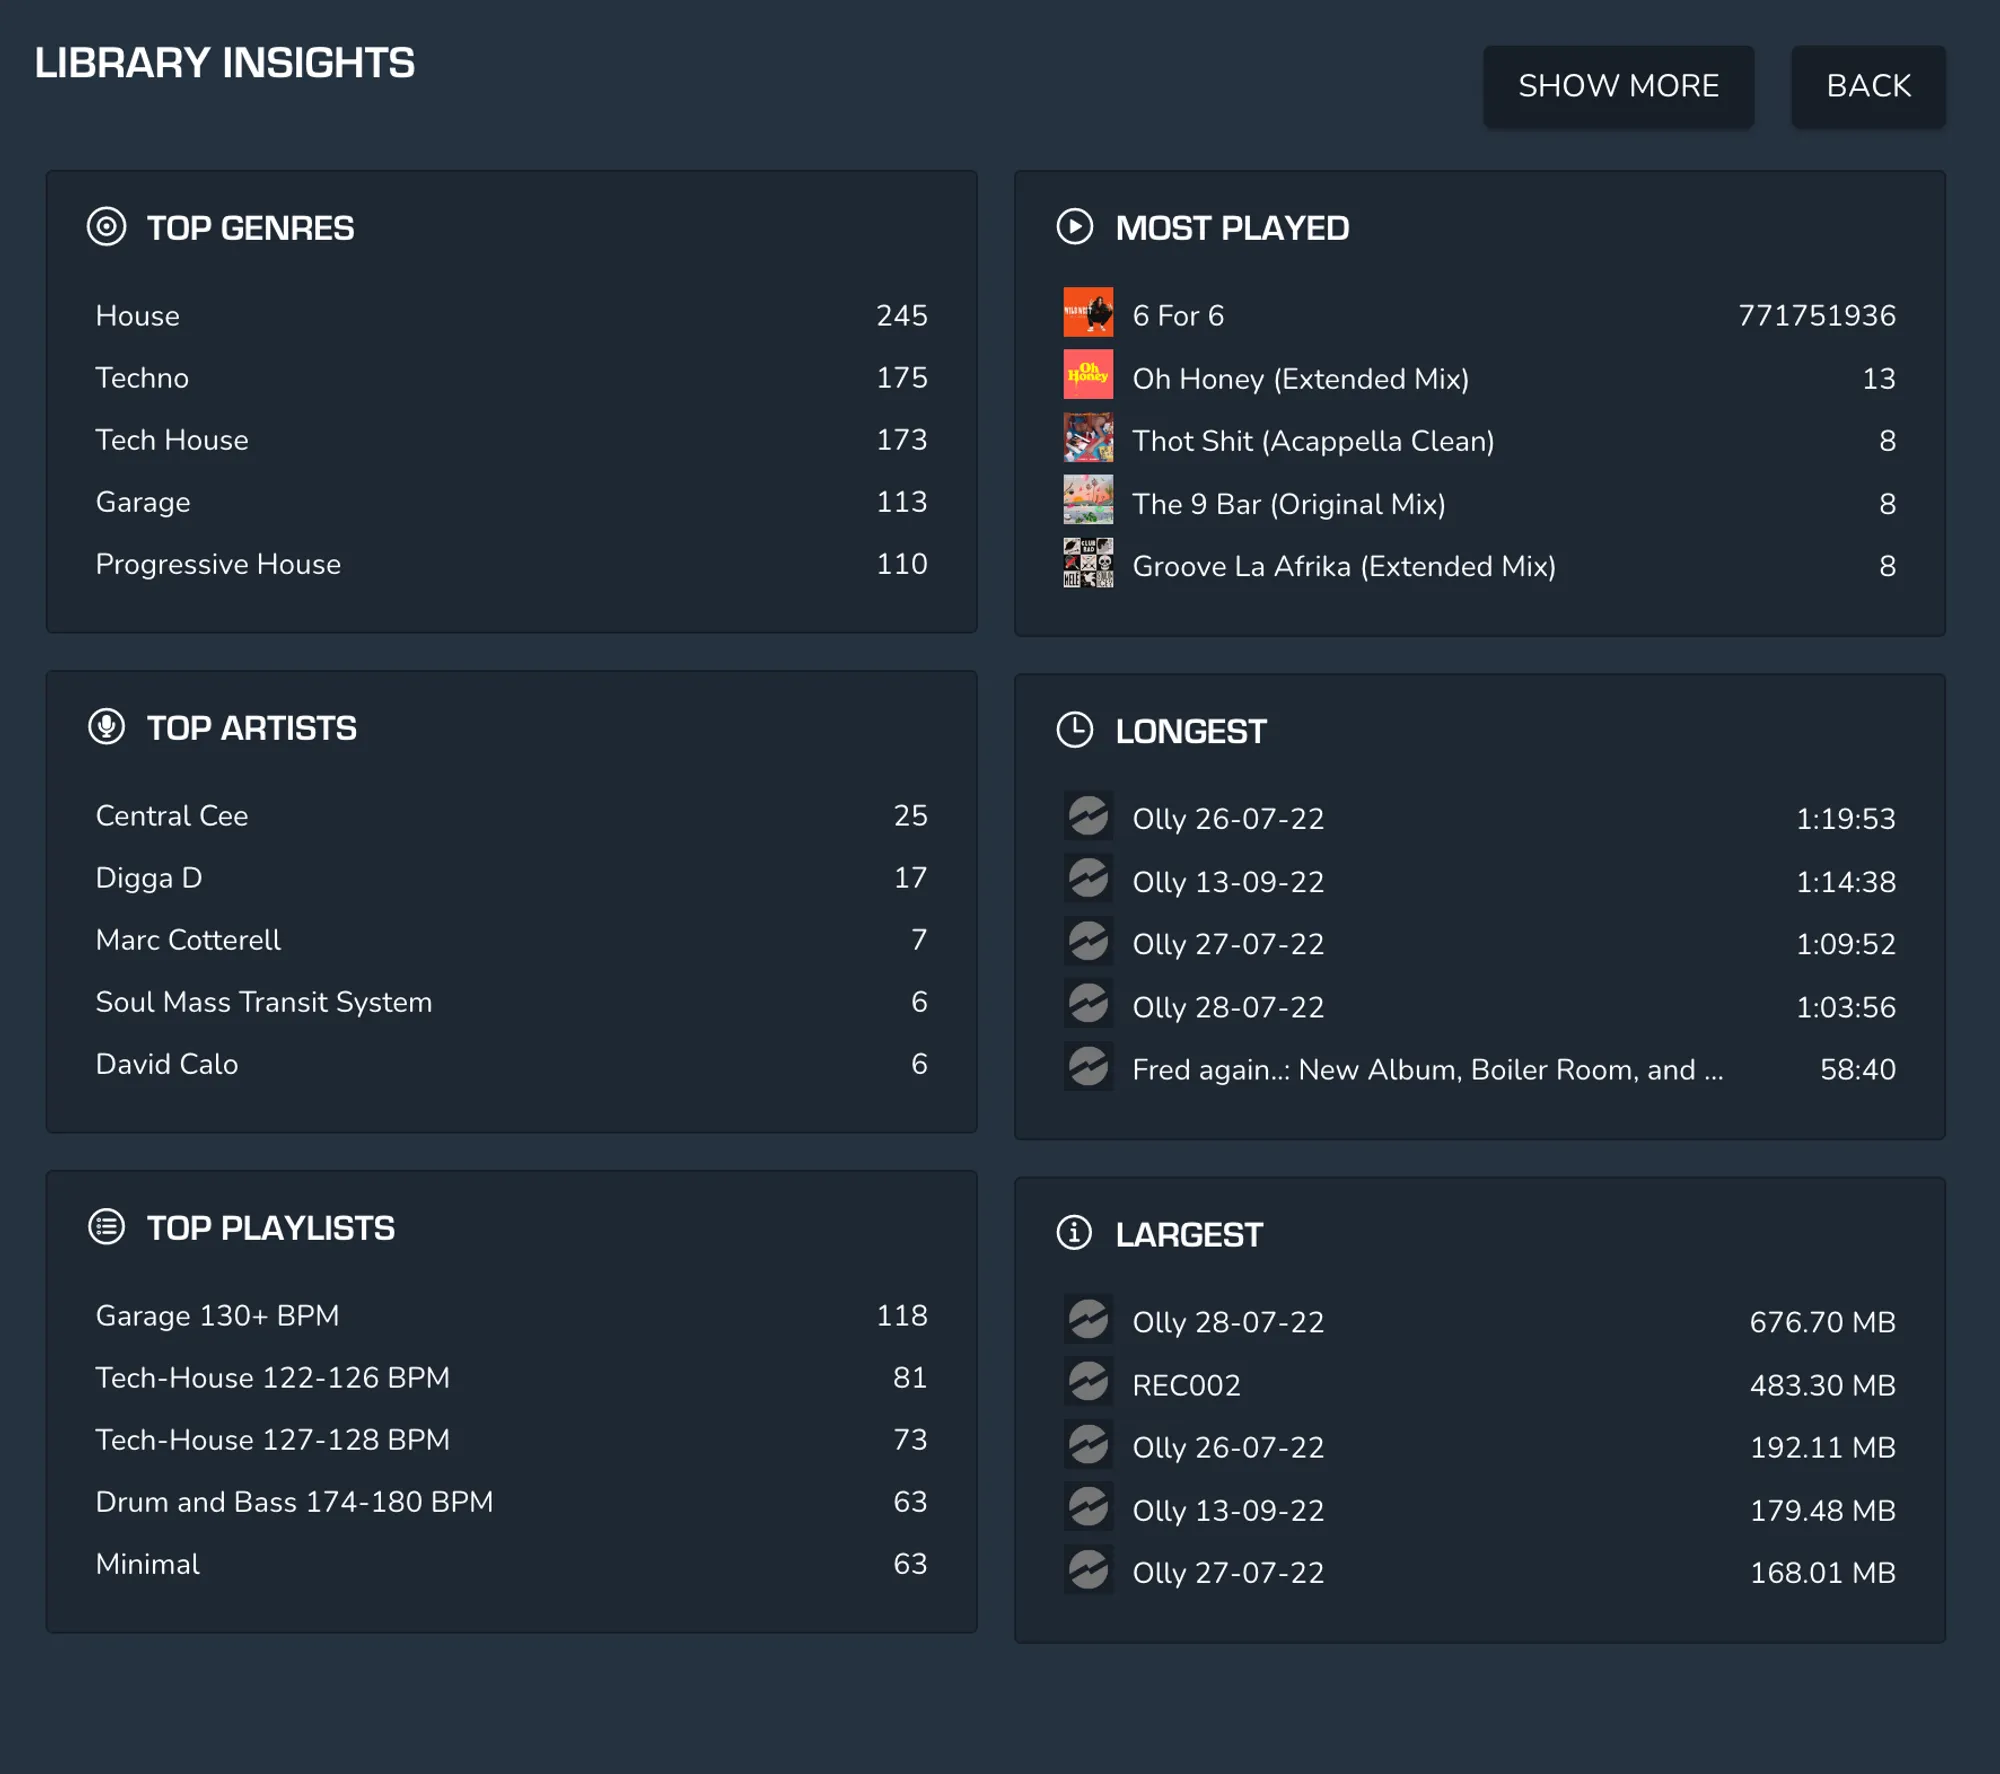Viewport: 2000px width, 1774px height.
Task: Click 6 For 6 album artwork
Action: pos(1087,314)
